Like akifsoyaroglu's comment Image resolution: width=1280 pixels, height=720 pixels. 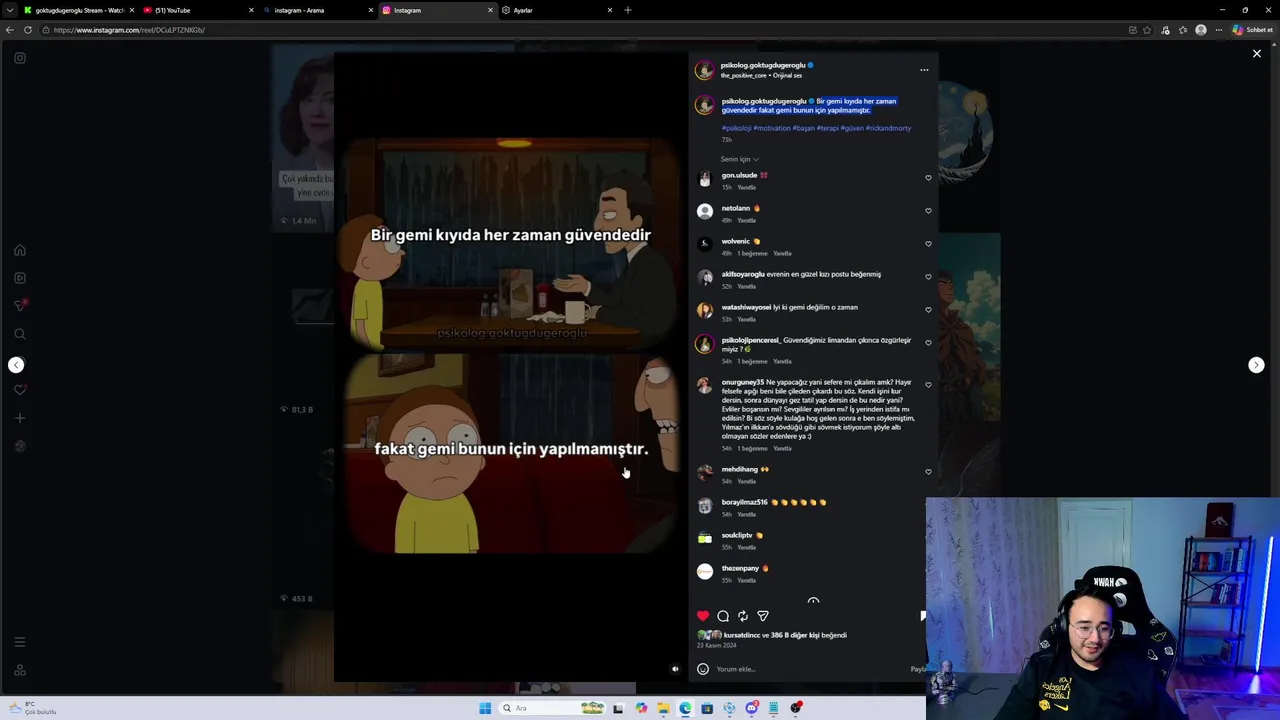click(x=928, y=277)
